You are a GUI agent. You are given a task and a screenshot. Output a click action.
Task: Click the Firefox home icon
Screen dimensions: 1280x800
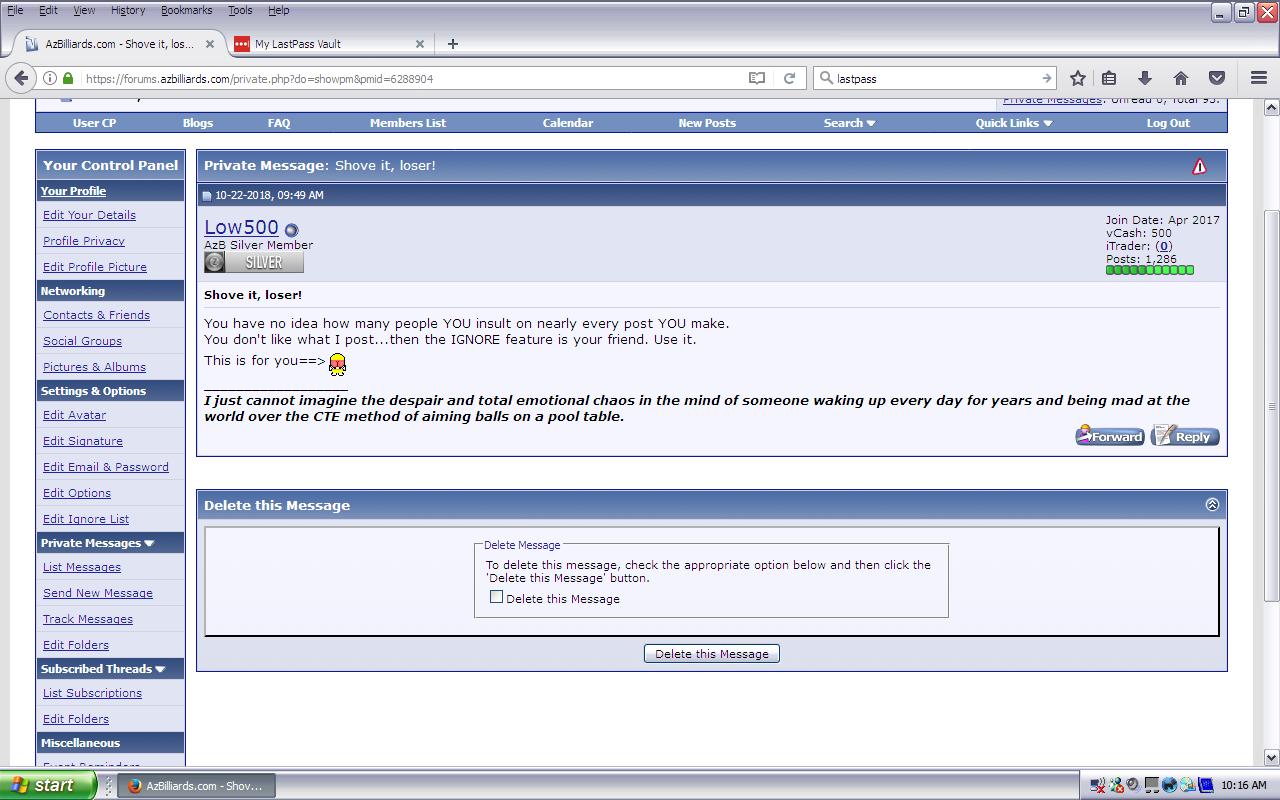coord(1181,78)
